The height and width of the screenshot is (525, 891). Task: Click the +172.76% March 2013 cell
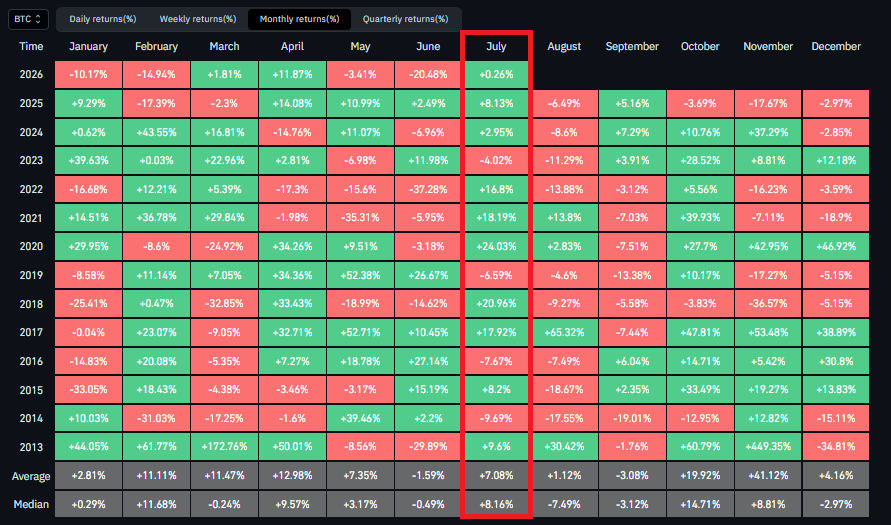click(224, 447)
